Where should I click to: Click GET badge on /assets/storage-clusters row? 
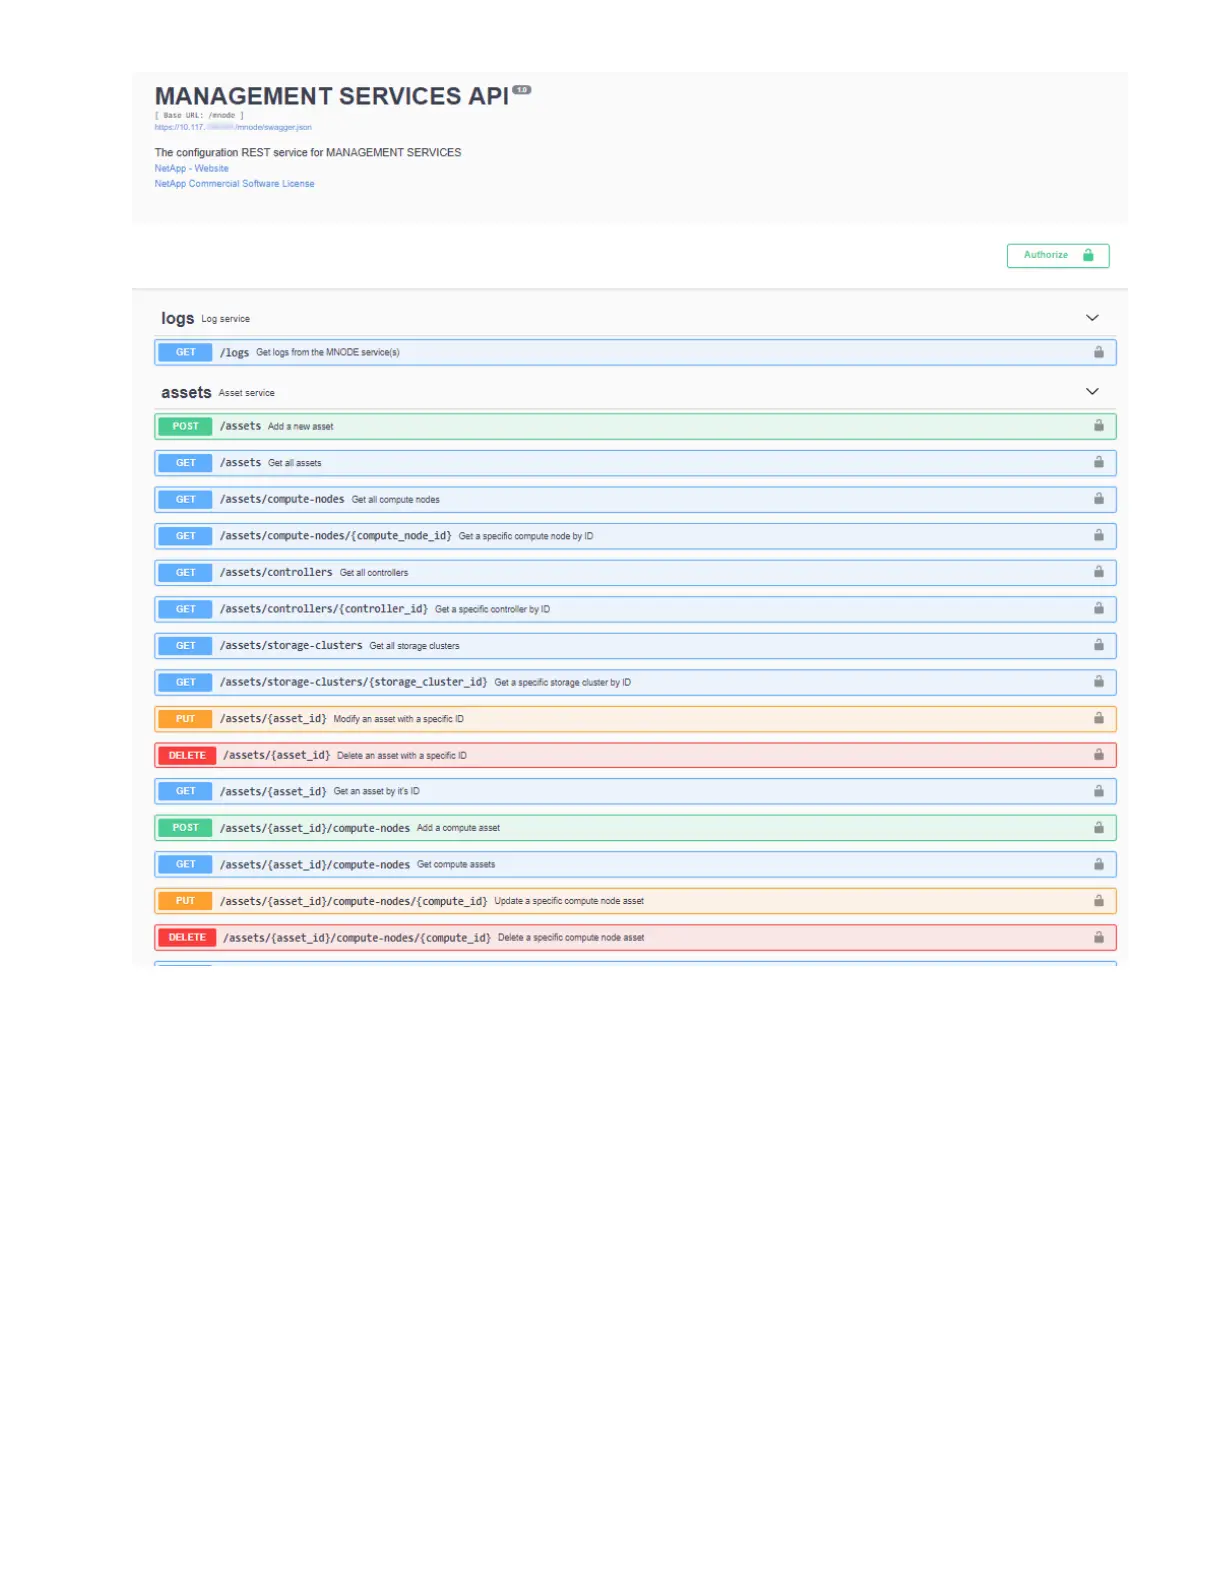pyautogui.click(x=185, y=645)
